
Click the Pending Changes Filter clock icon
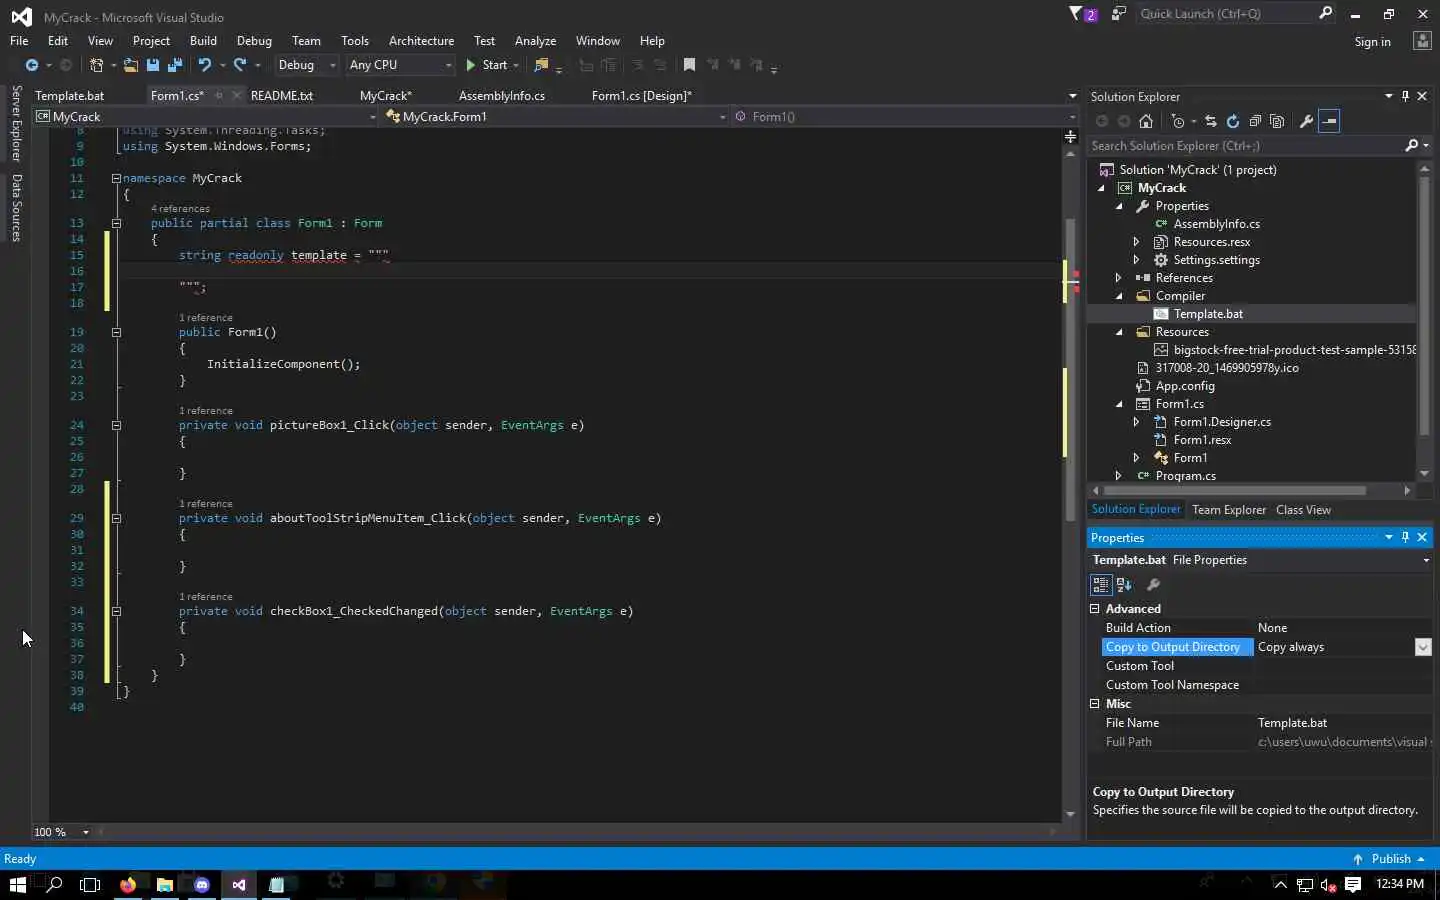pyautogui.click(x=1178, y=121)
